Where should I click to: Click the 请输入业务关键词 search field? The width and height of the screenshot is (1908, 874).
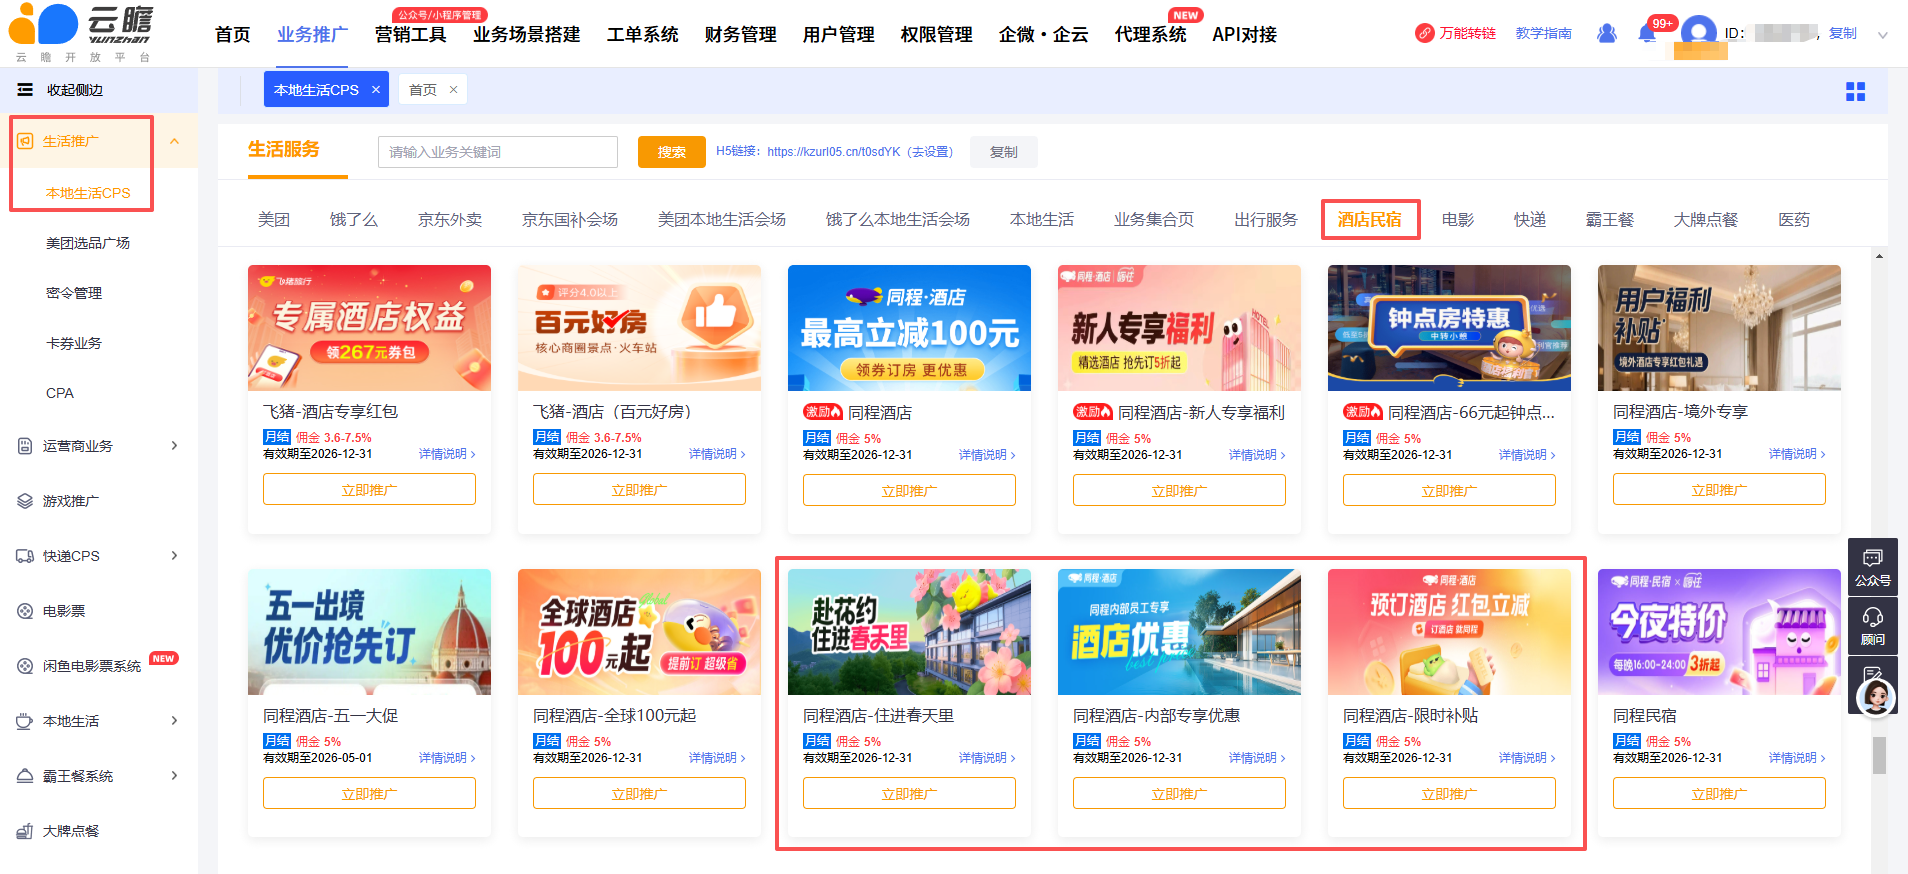(497, 152)
